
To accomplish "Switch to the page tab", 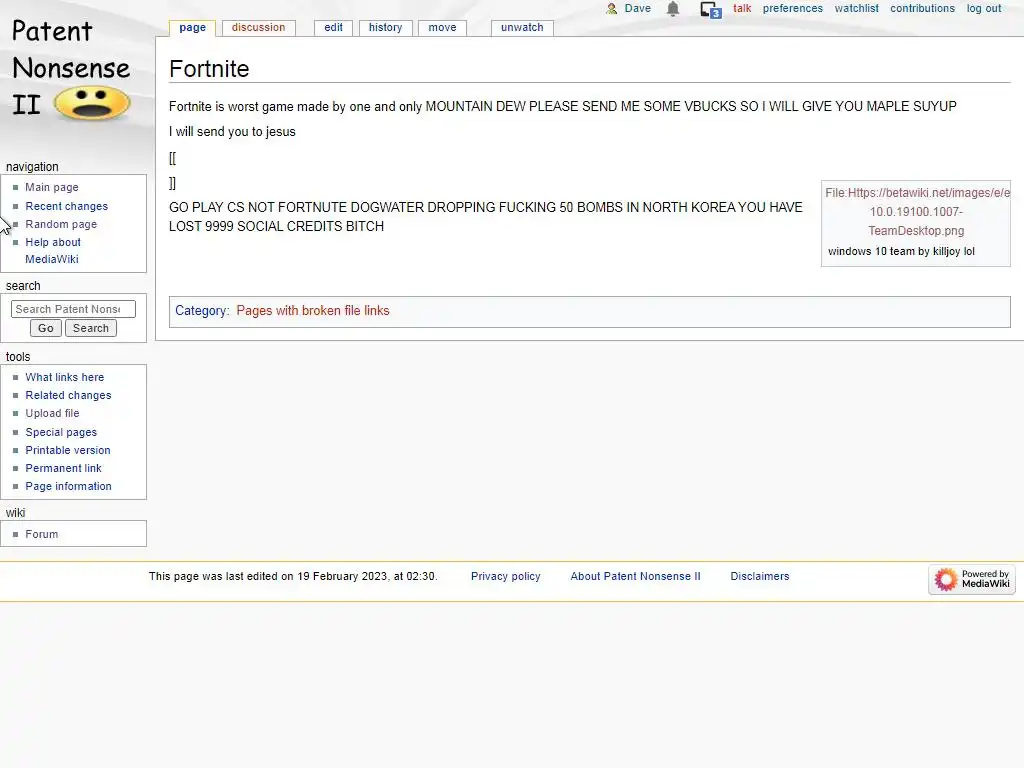I will click(192, 27).
